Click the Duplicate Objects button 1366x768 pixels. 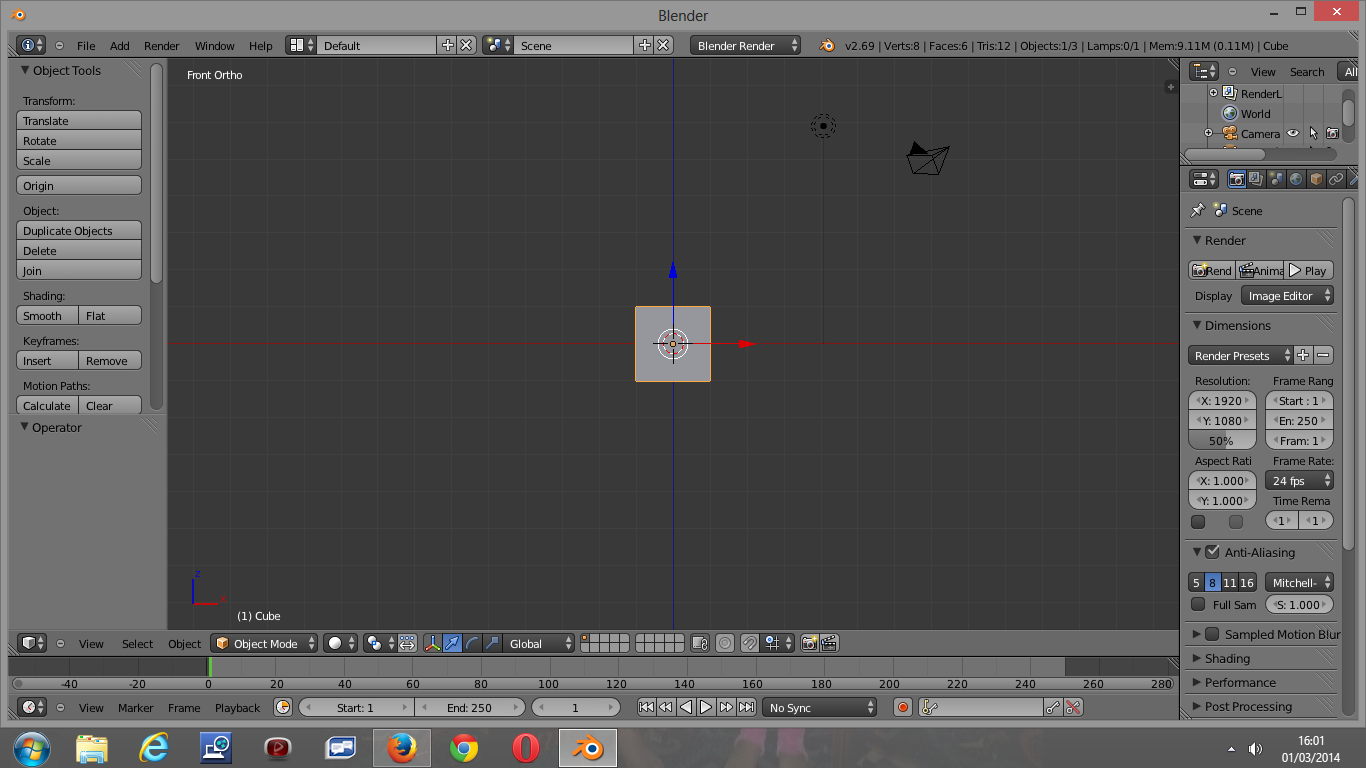(79, 230)
